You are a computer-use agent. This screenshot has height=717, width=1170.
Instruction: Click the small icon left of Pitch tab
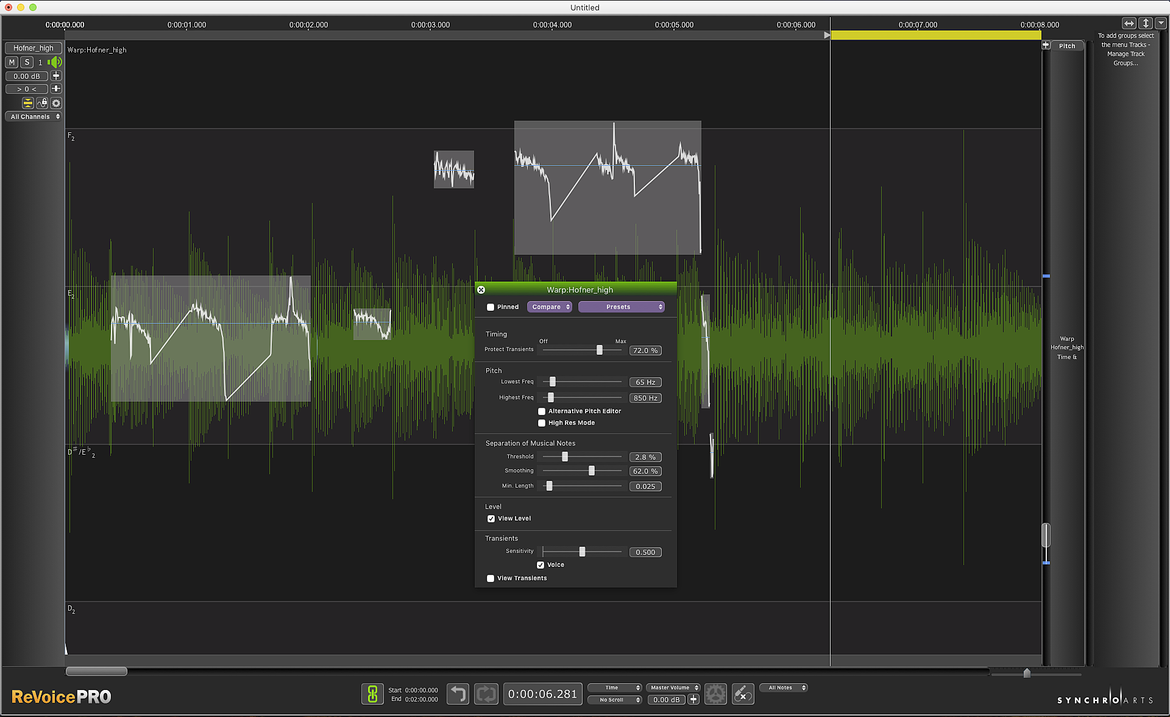click(1046, 46)
